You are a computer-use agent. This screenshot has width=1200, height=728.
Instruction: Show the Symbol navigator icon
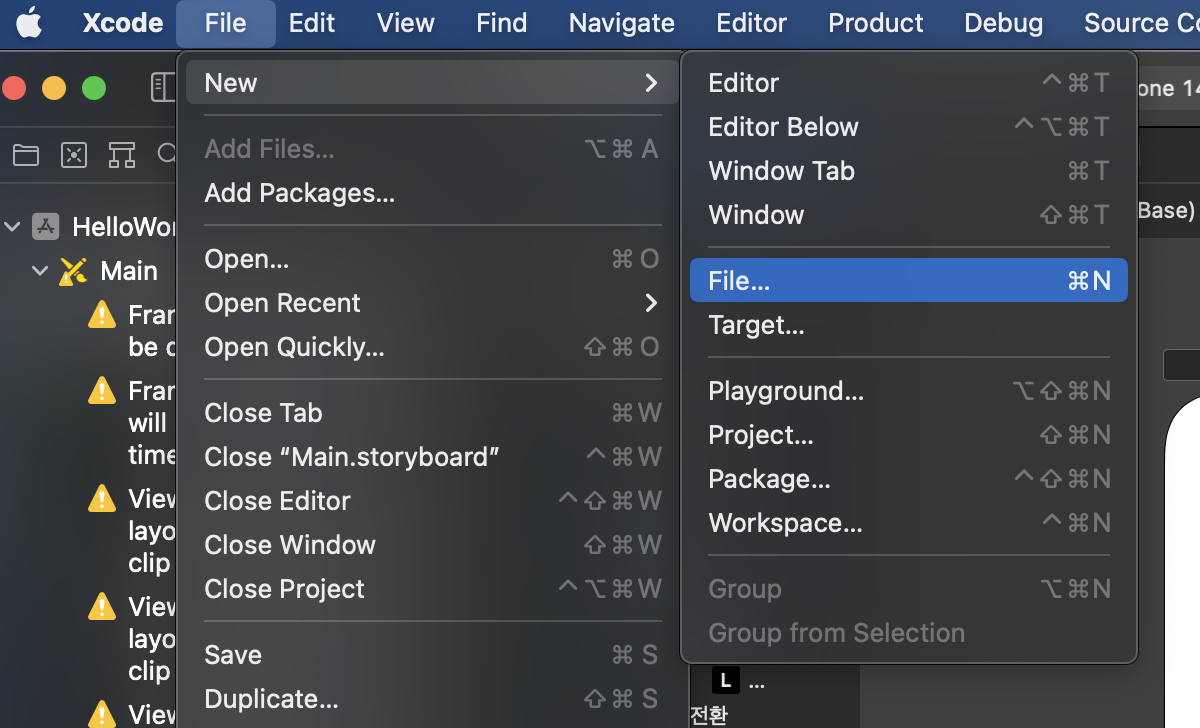coord(122,154)
